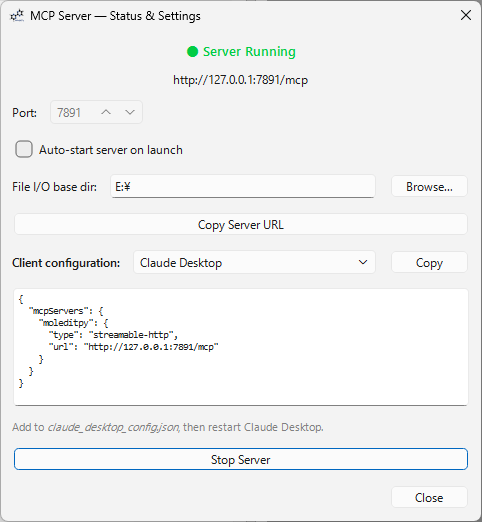Click the Auto-start server on launch label
Image resolution: width=482 pixels, height=522 pixels.
tap(111, 150)
